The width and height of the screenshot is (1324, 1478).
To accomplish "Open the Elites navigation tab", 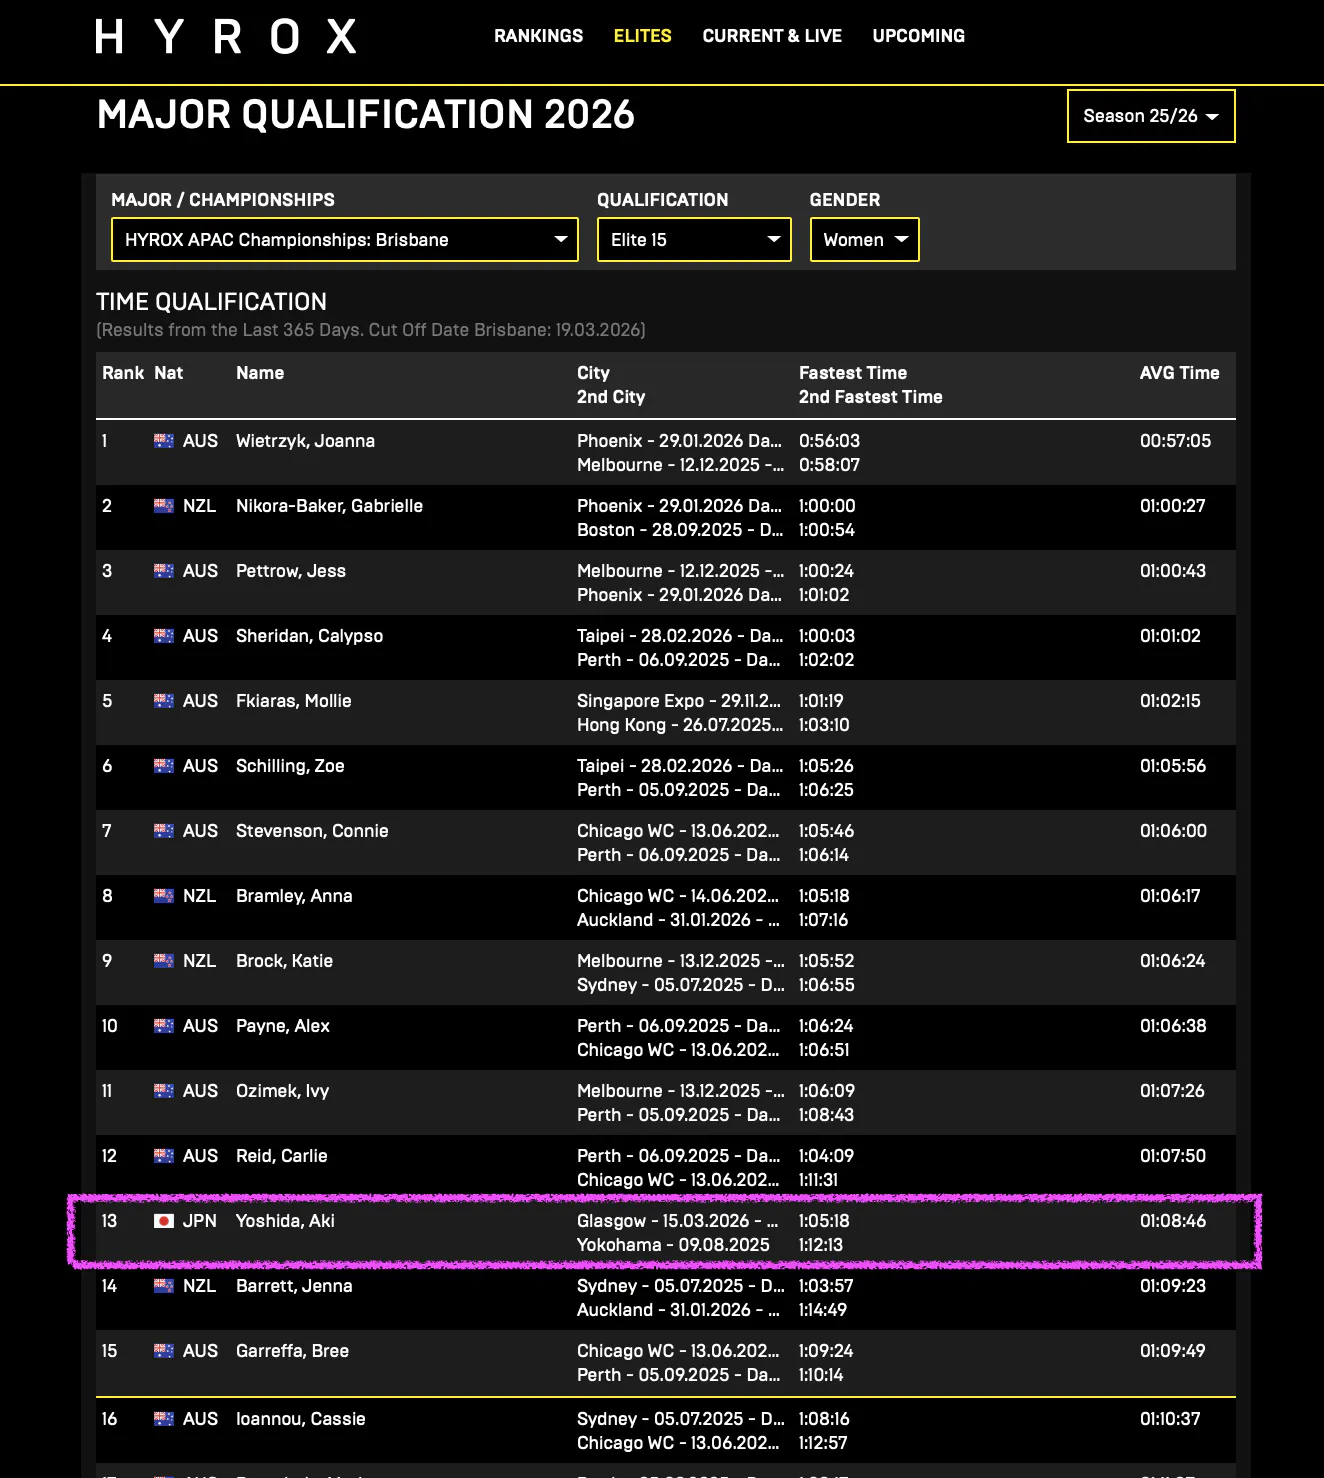I will [642, 36].
